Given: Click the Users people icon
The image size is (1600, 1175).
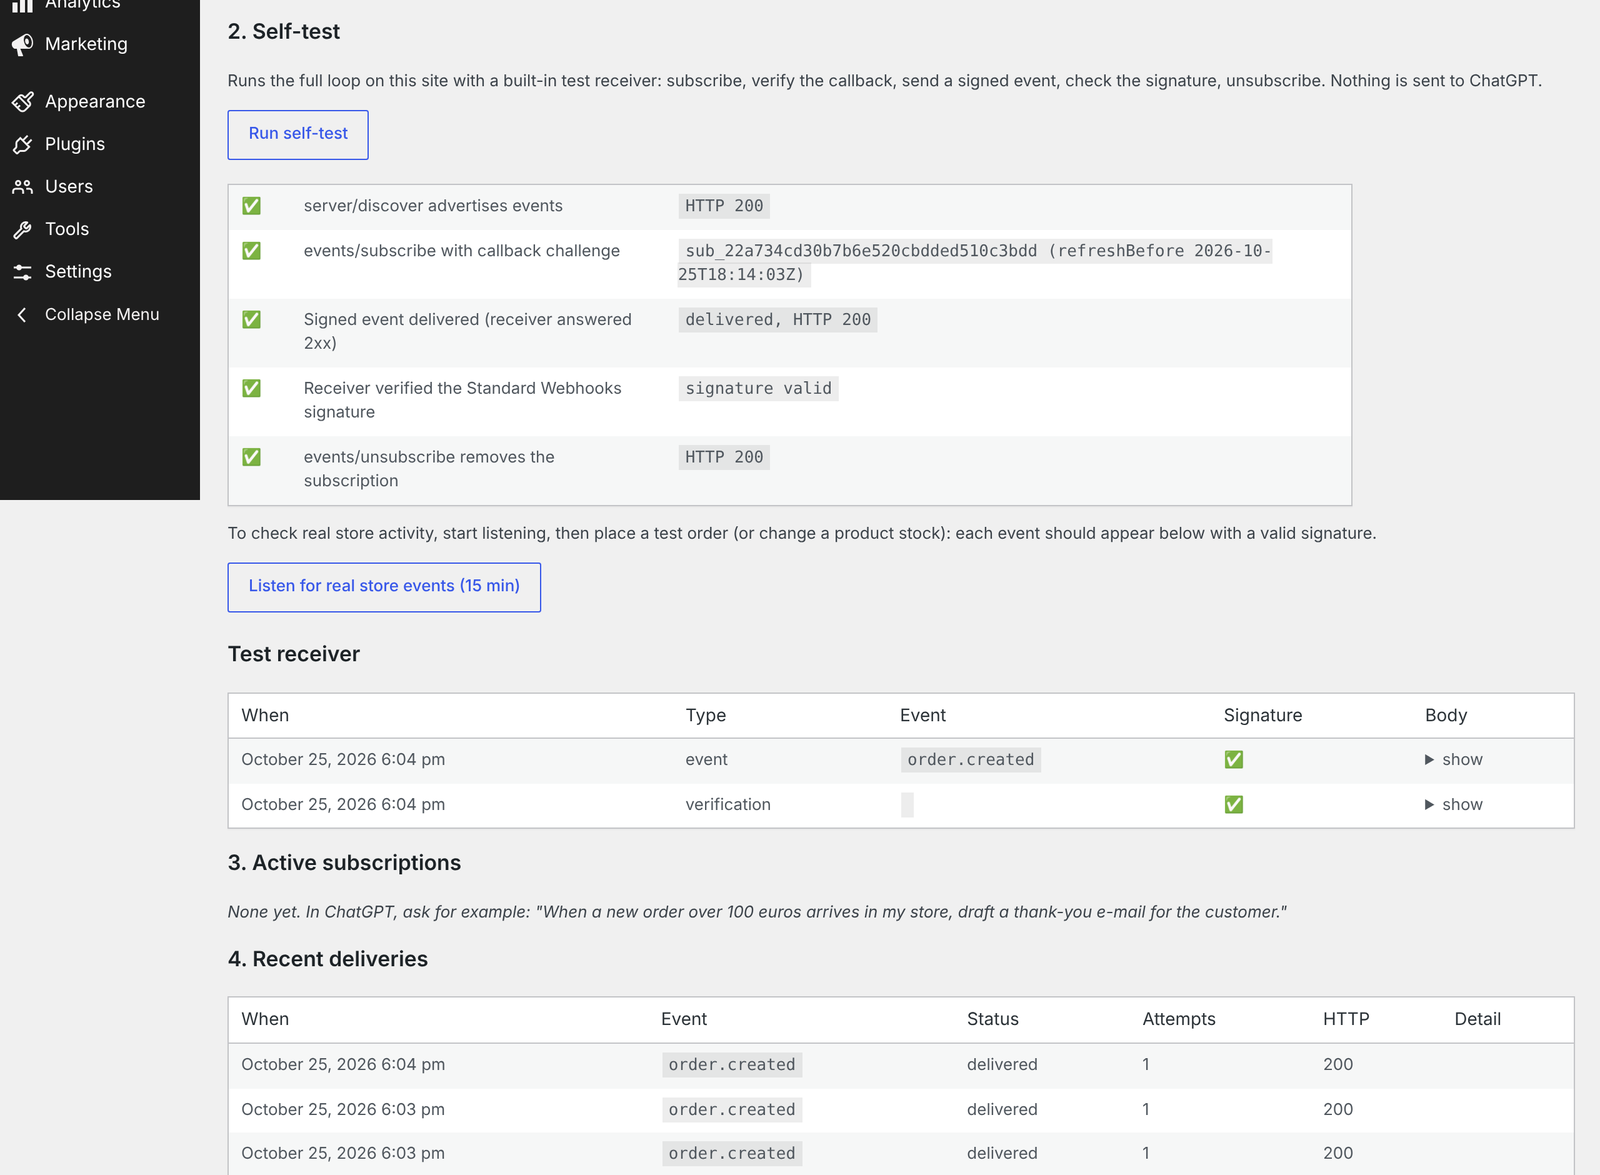Looking at the screenshot, I should [22, 187].
